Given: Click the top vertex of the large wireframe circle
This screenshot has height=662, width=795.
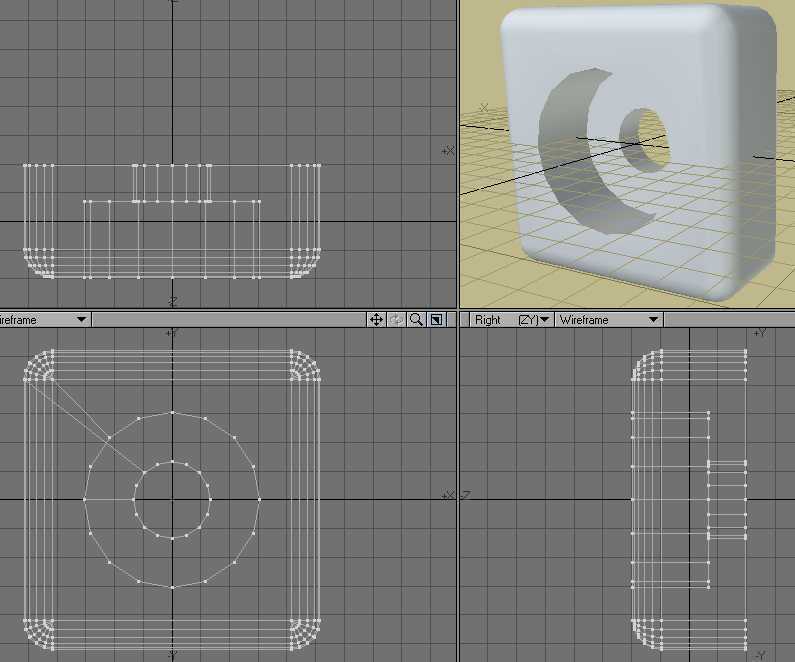Looking at the screenshot, I should coord(172,412).
